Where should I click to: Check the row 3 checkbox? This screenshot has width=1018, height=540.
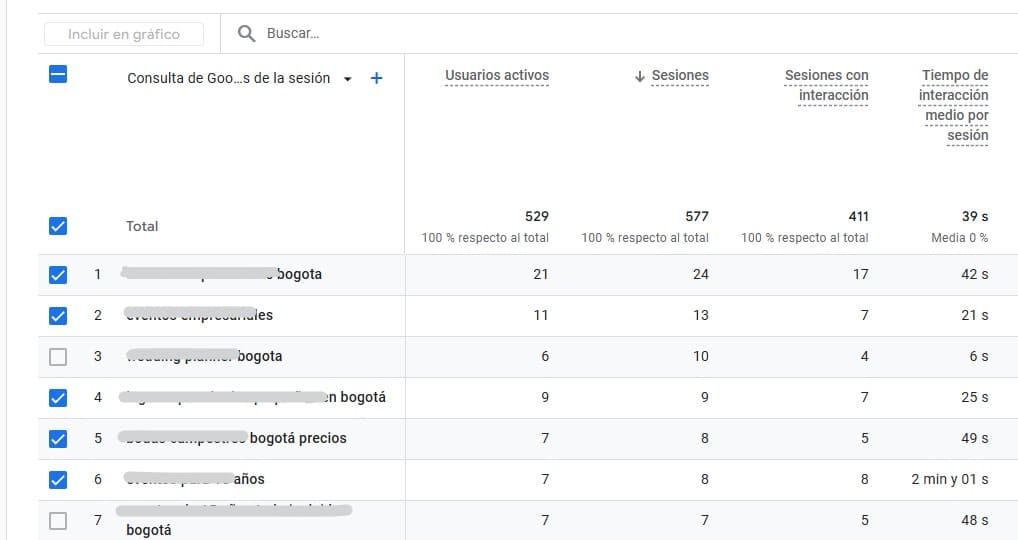58,356
